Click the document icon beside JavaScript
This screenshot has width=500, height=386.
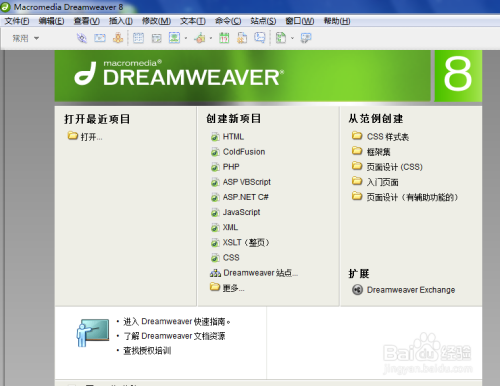coord(215,212)
